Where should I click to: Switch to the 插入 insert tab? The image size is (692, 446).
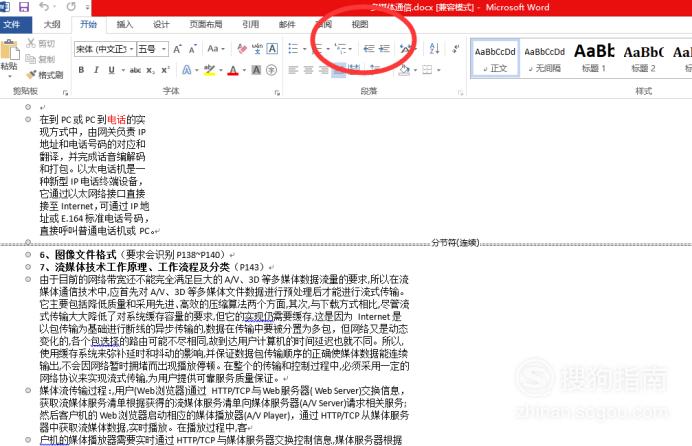[124, 24]
